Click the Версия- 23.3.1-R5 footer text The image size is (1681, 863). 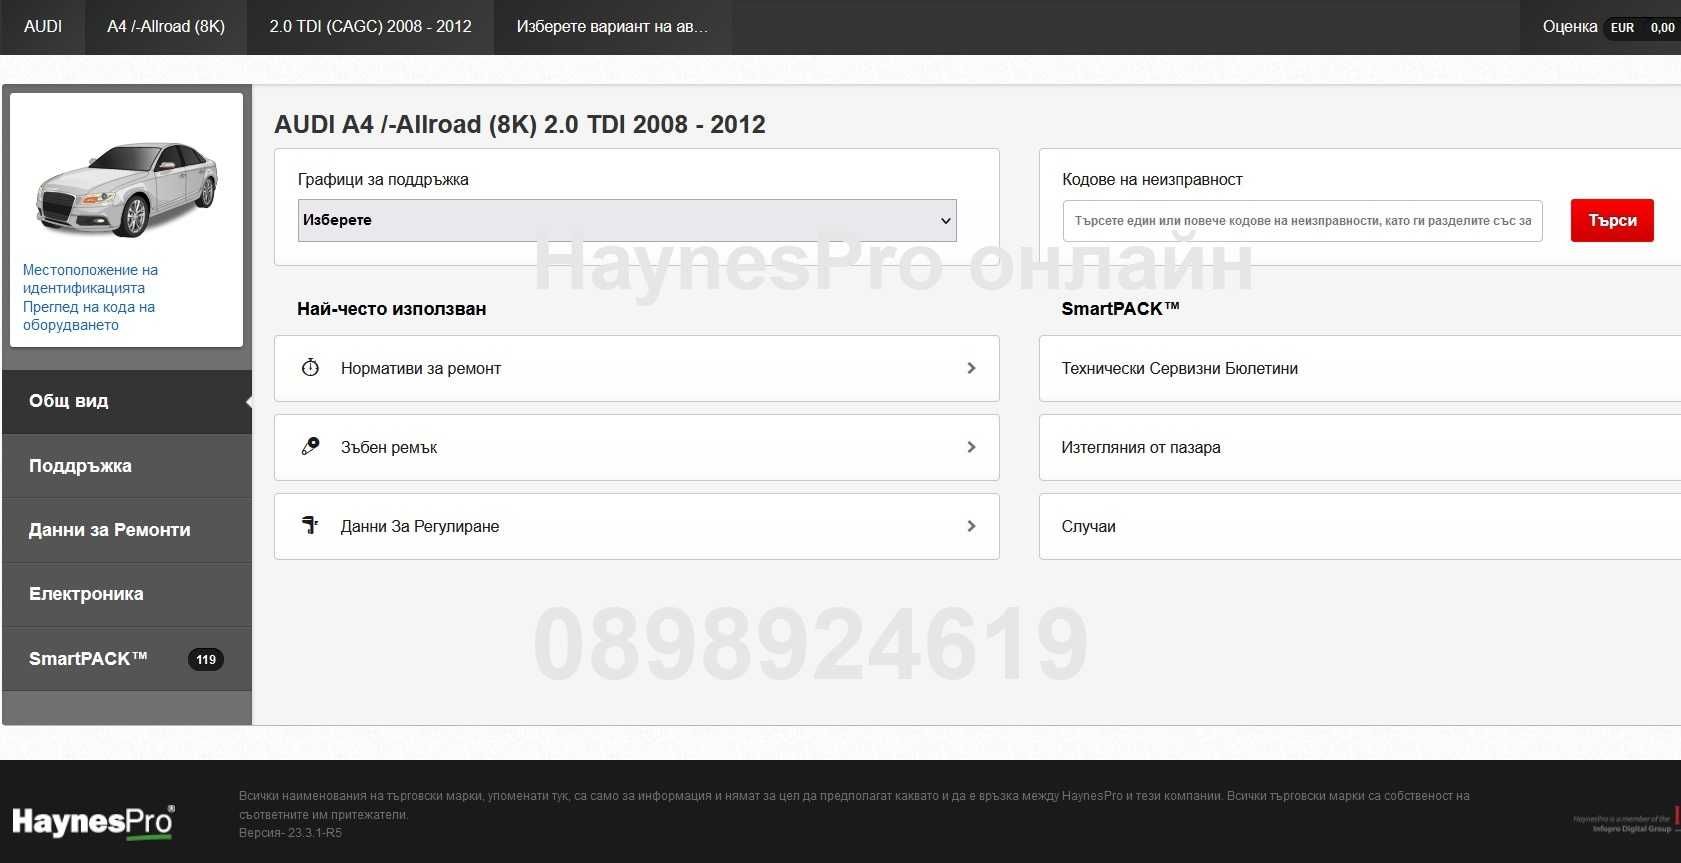(x=290, y=833)
